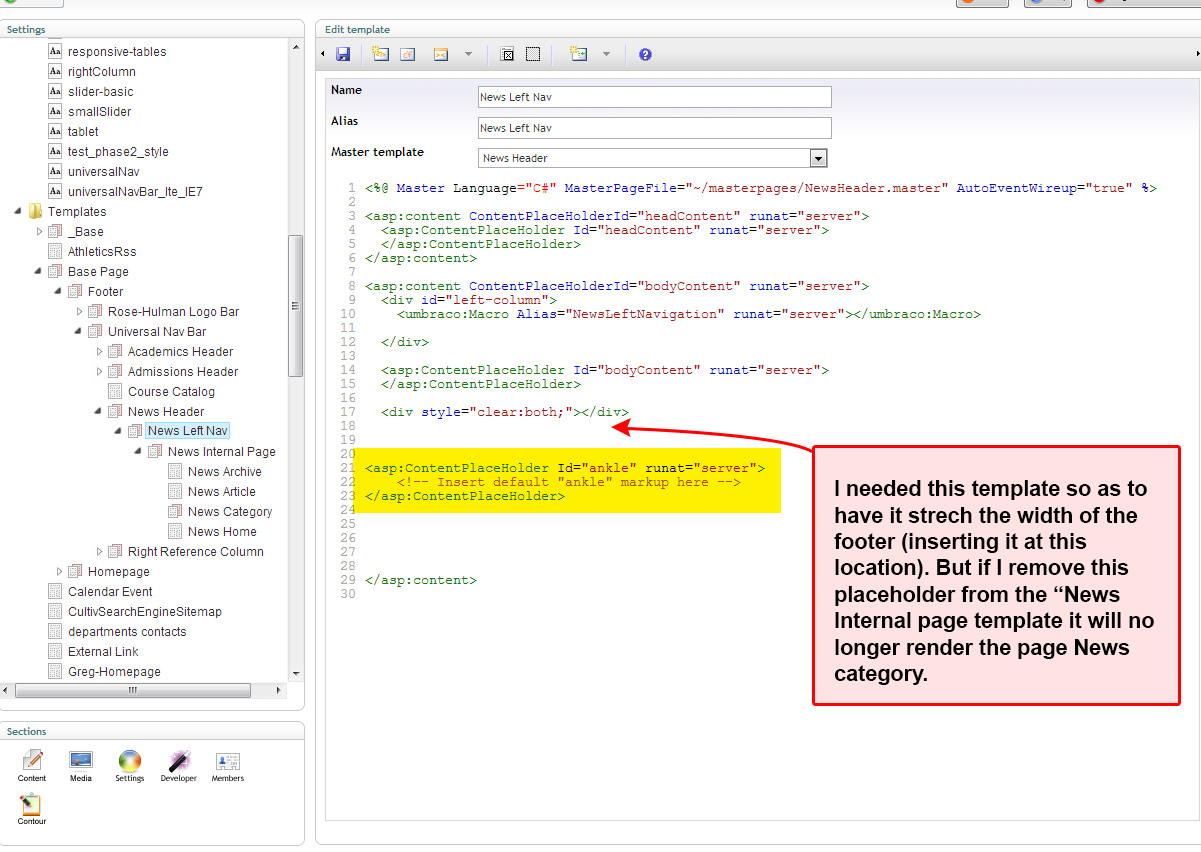
Task: Click the template icon beside Calendar Event
Action: 56,591
